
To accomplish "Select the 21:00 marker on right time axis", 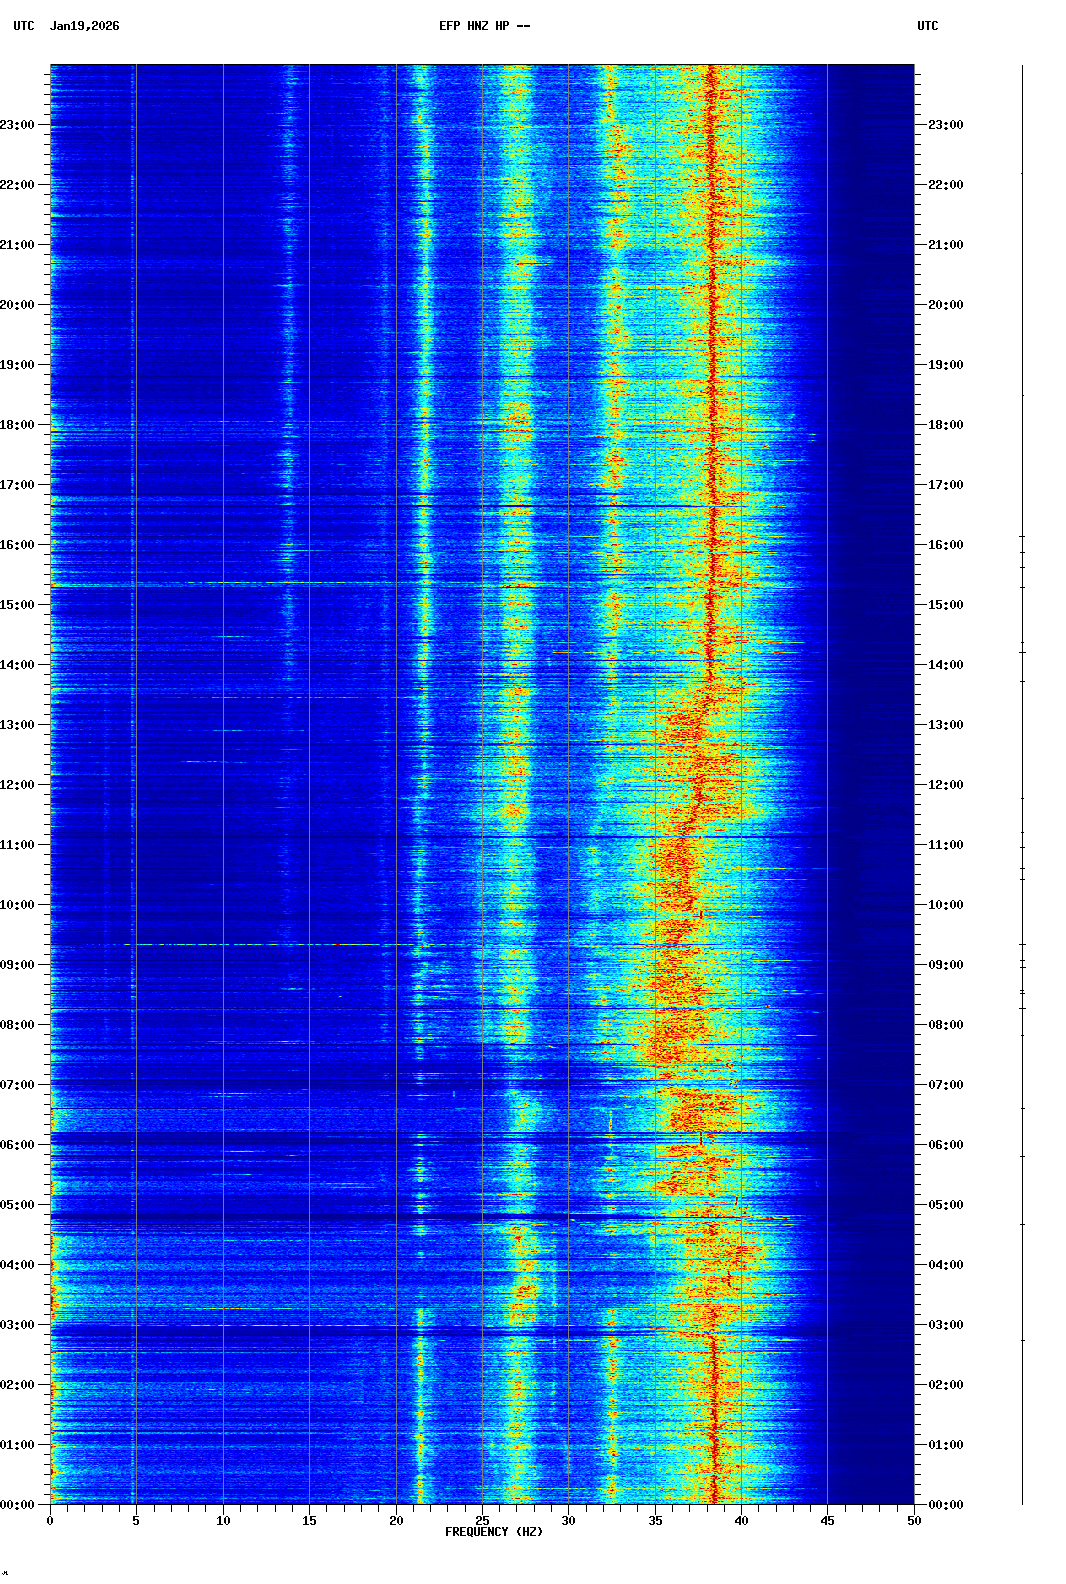I will (x=945, y=245).
